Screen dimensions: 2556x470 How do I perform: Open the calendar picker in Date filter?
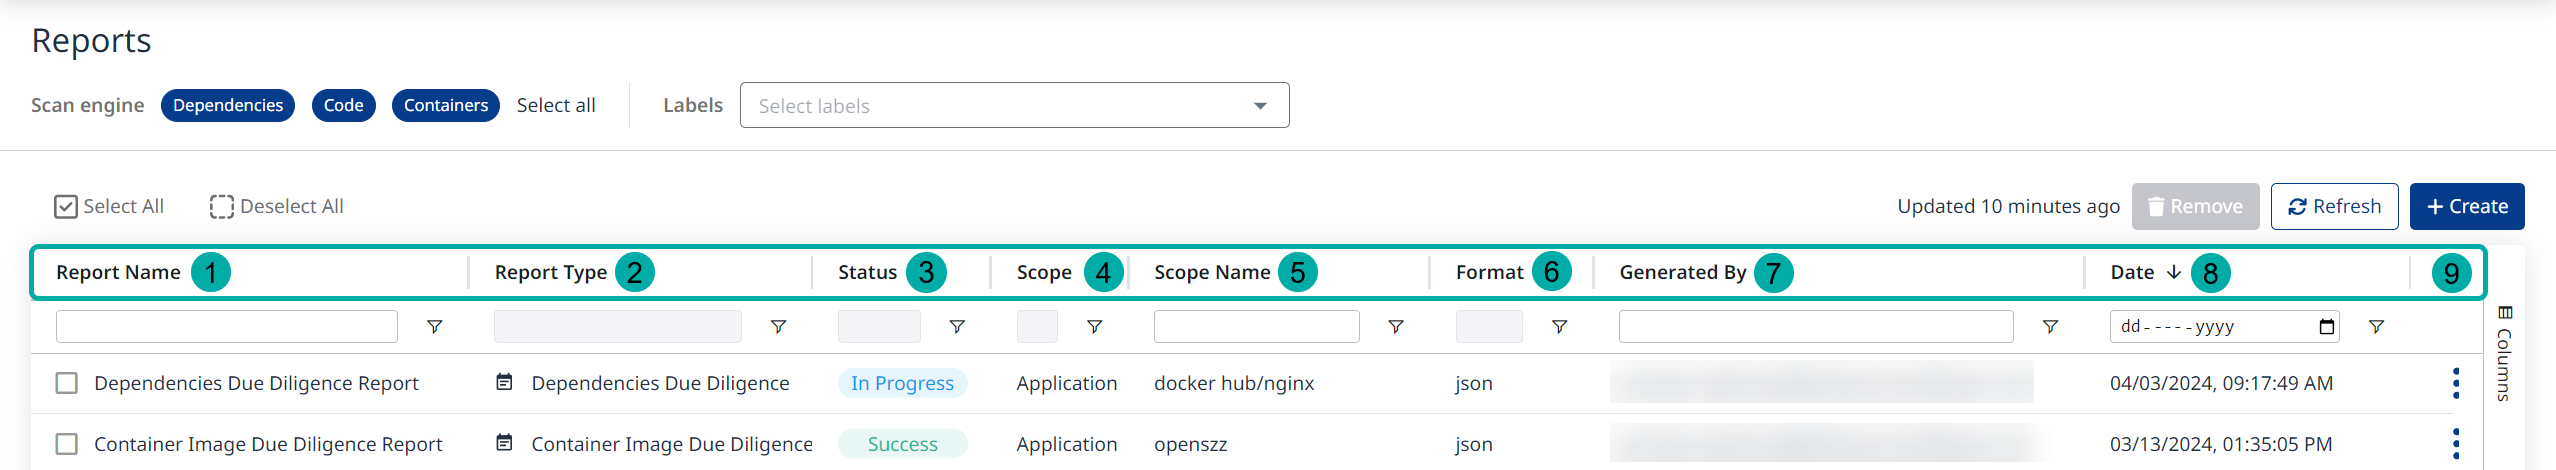click(2326, 327)
